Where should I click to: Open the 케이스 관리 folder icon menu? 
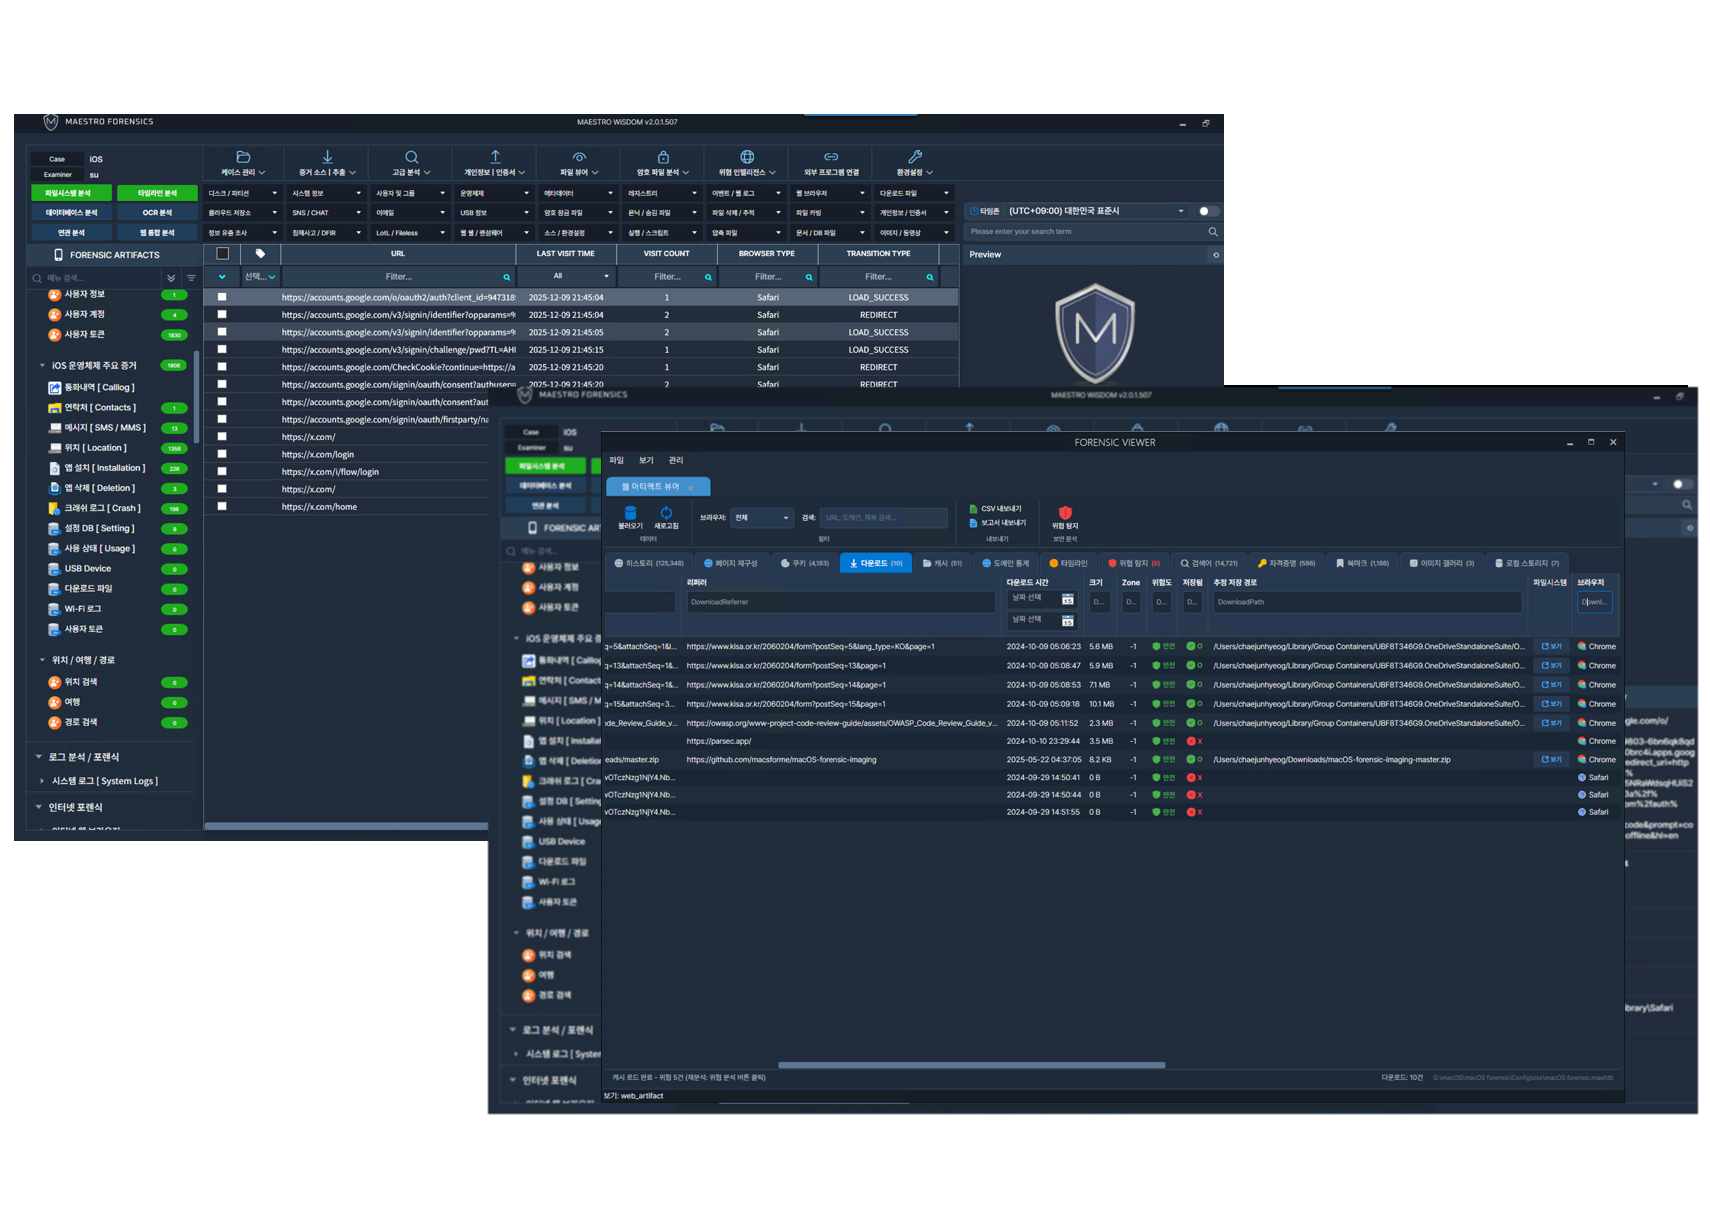click(x=243, y=157)
